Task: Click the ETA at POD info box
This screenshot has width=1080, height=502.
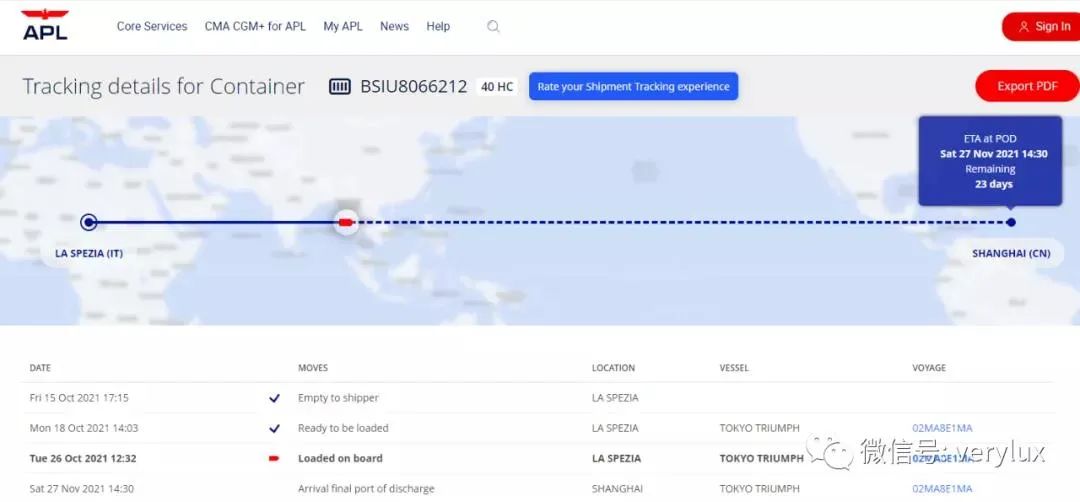Action: tap(990, 161)
